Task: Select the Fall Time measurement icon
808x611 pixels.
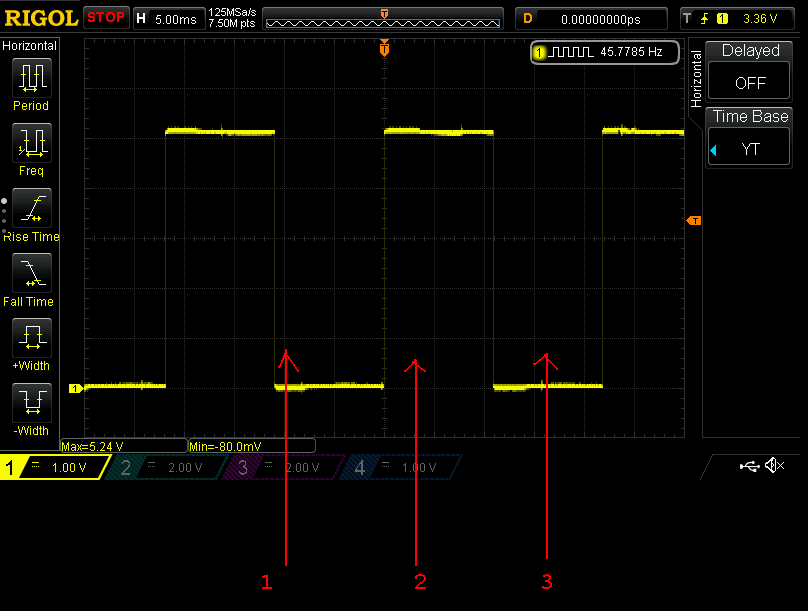Action: (x=31, y=273)
